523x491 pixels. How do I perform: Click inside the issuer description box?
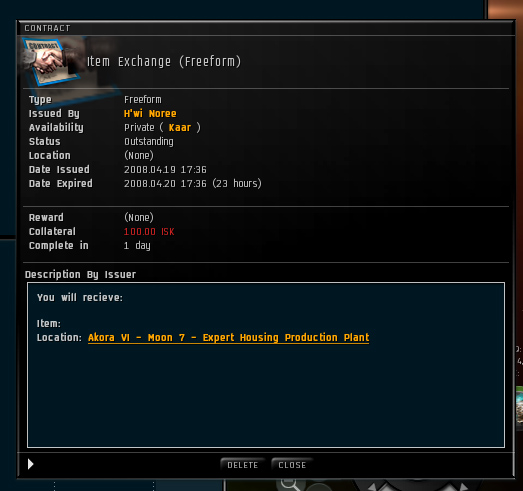[266, 365]
